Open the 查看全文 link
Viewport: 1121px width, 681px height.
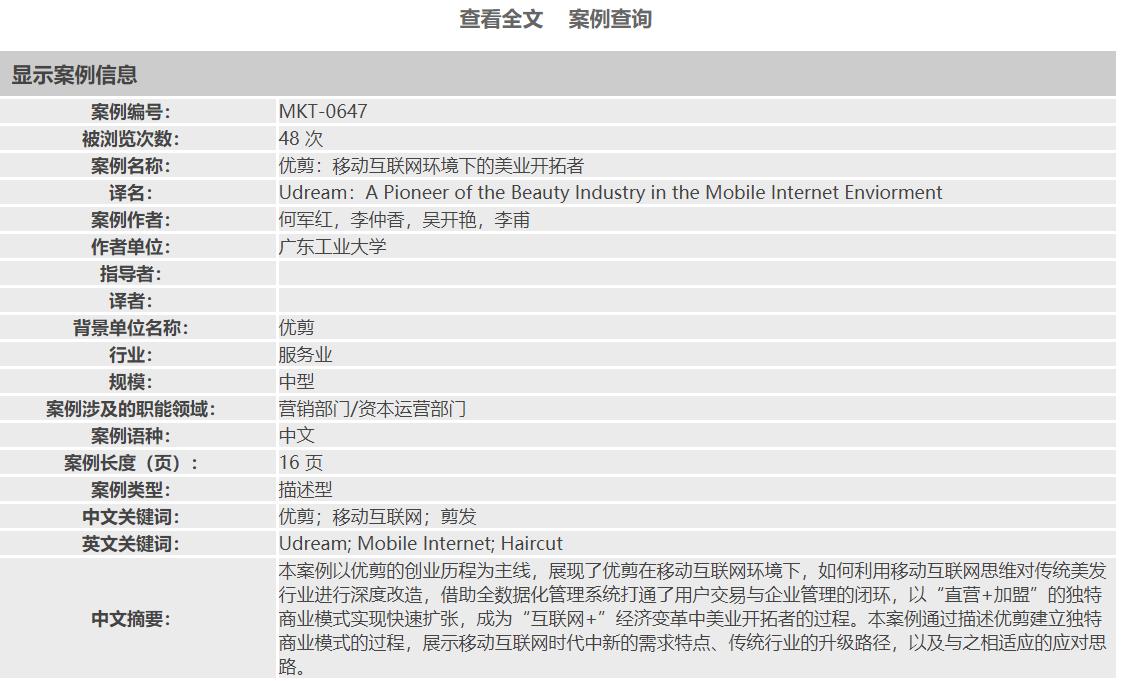[x=500, y=19]
